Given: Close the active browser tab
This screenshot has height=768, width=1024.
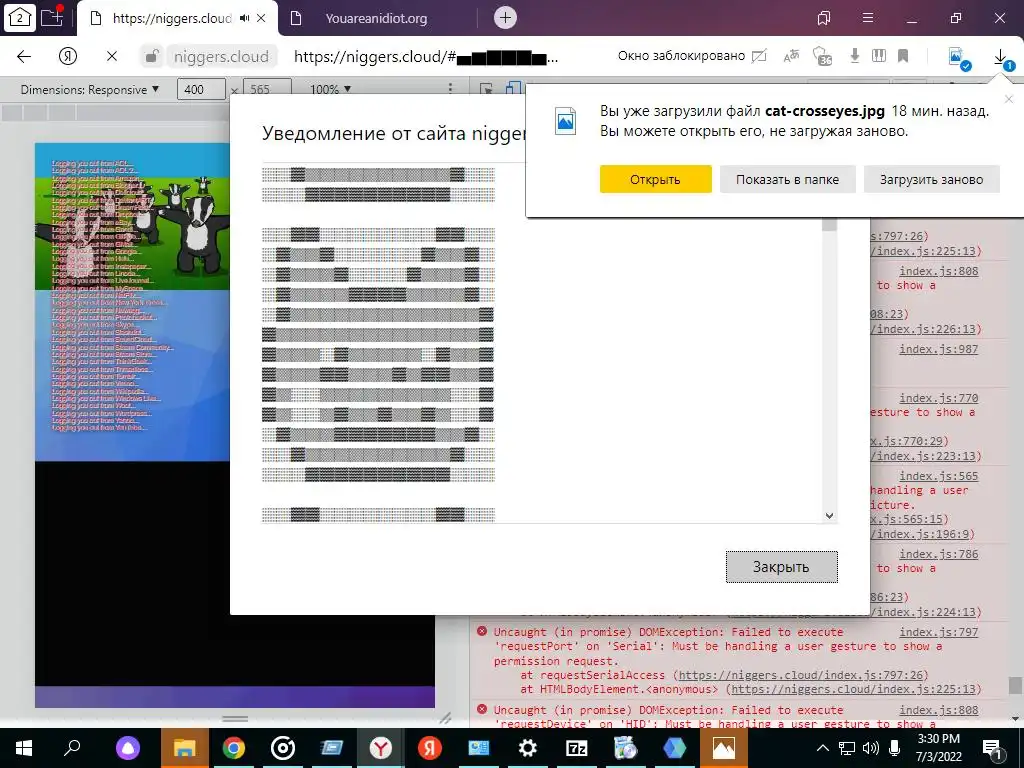Looking at the screenshot, I should [261, 18].
